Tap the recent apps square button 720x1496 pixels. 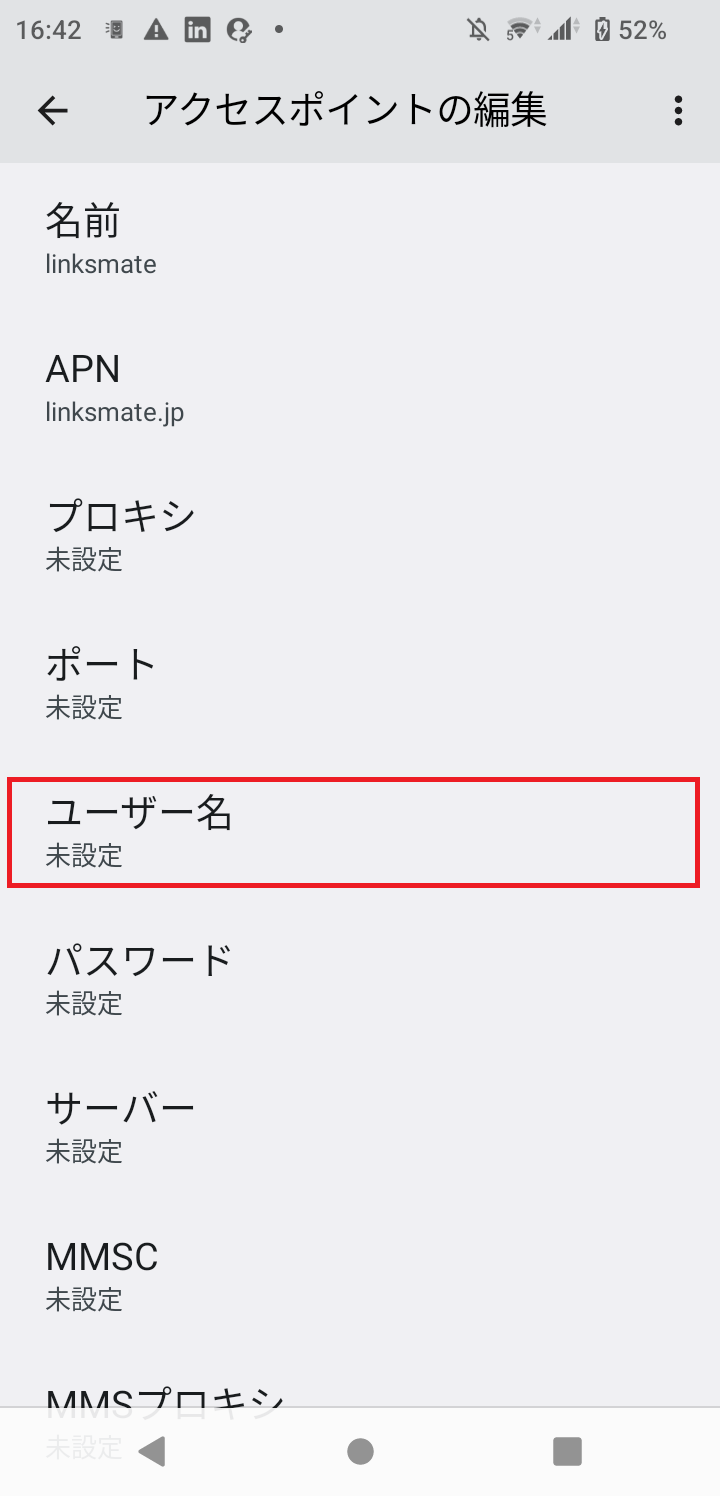click(x=567, y=1450)
